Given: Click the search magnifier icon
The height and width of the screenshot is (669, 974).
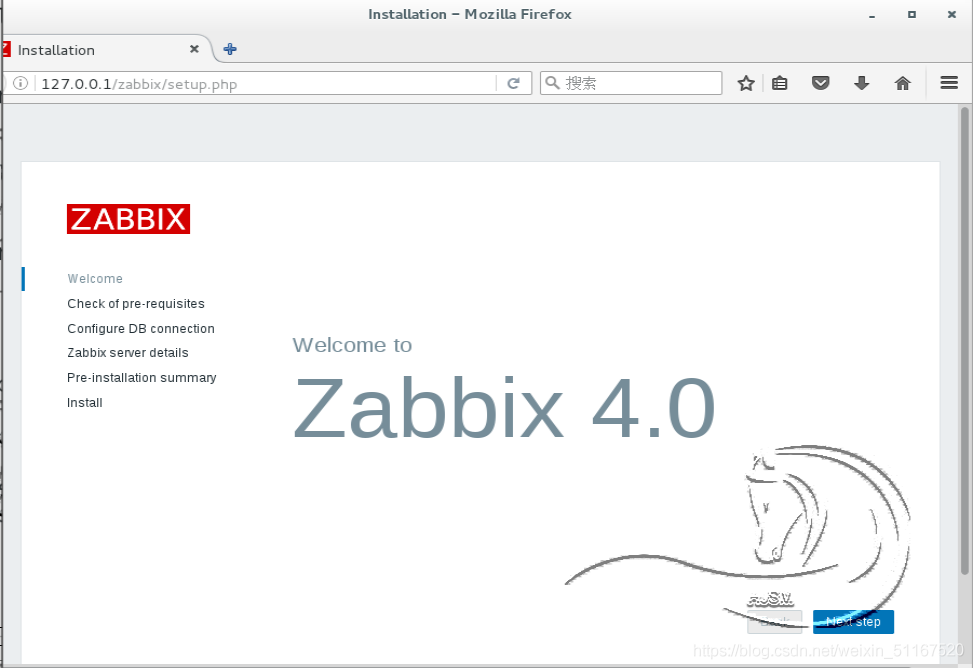Looking at the screenshot, I should 552,83.
